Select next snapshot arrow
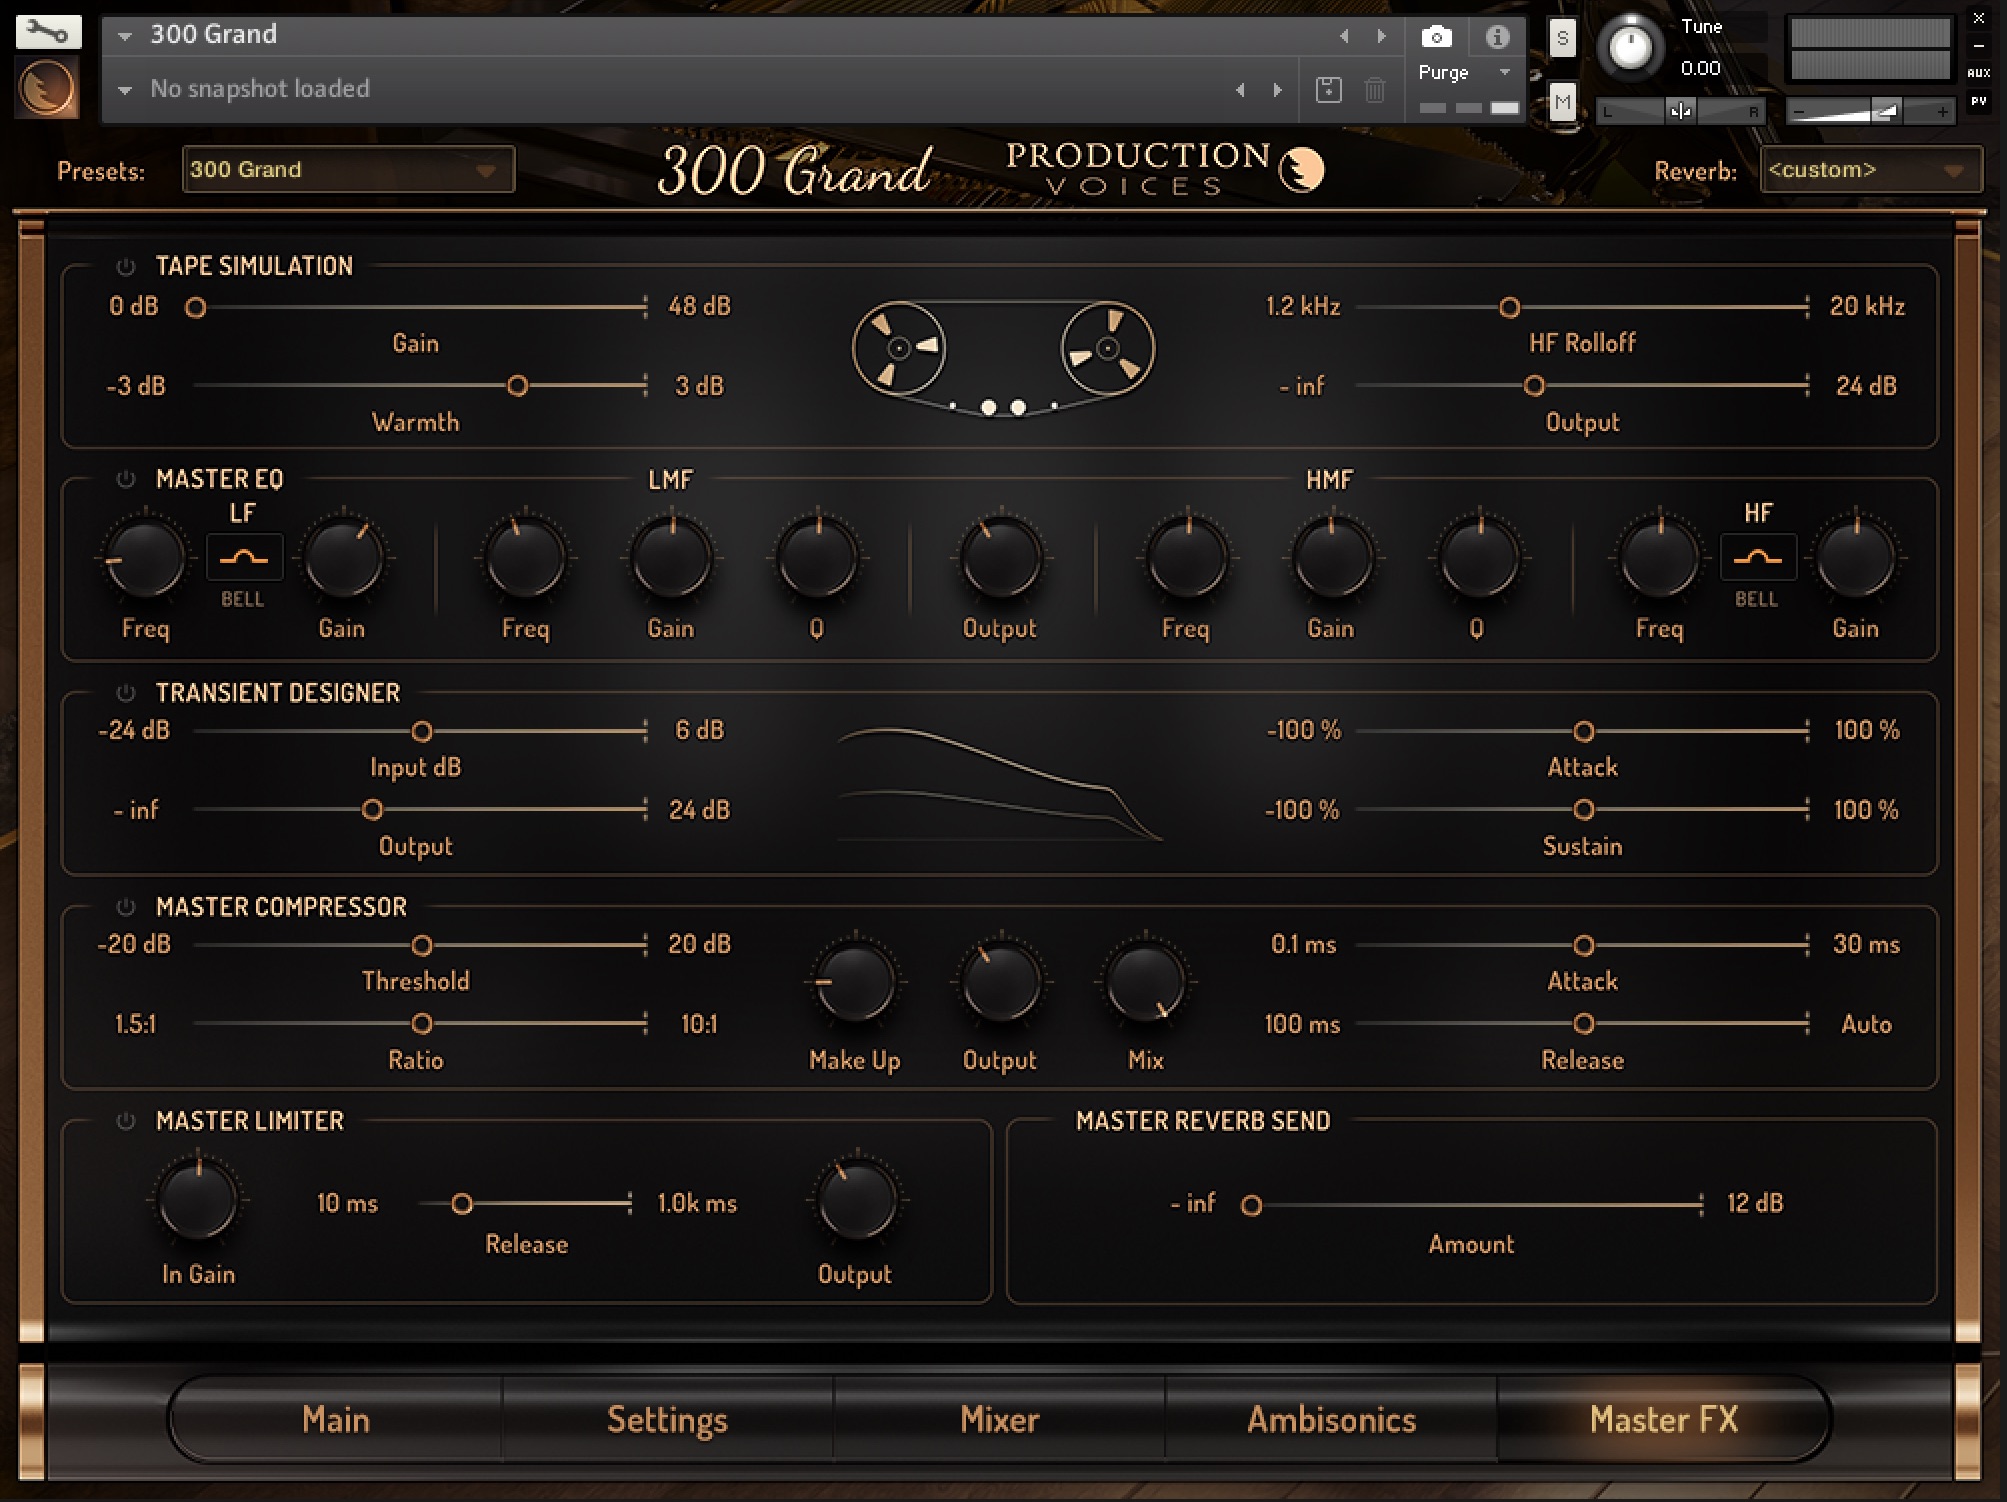The image size is (2007, 1502). pyautogui.click(x=1277, y=90)
